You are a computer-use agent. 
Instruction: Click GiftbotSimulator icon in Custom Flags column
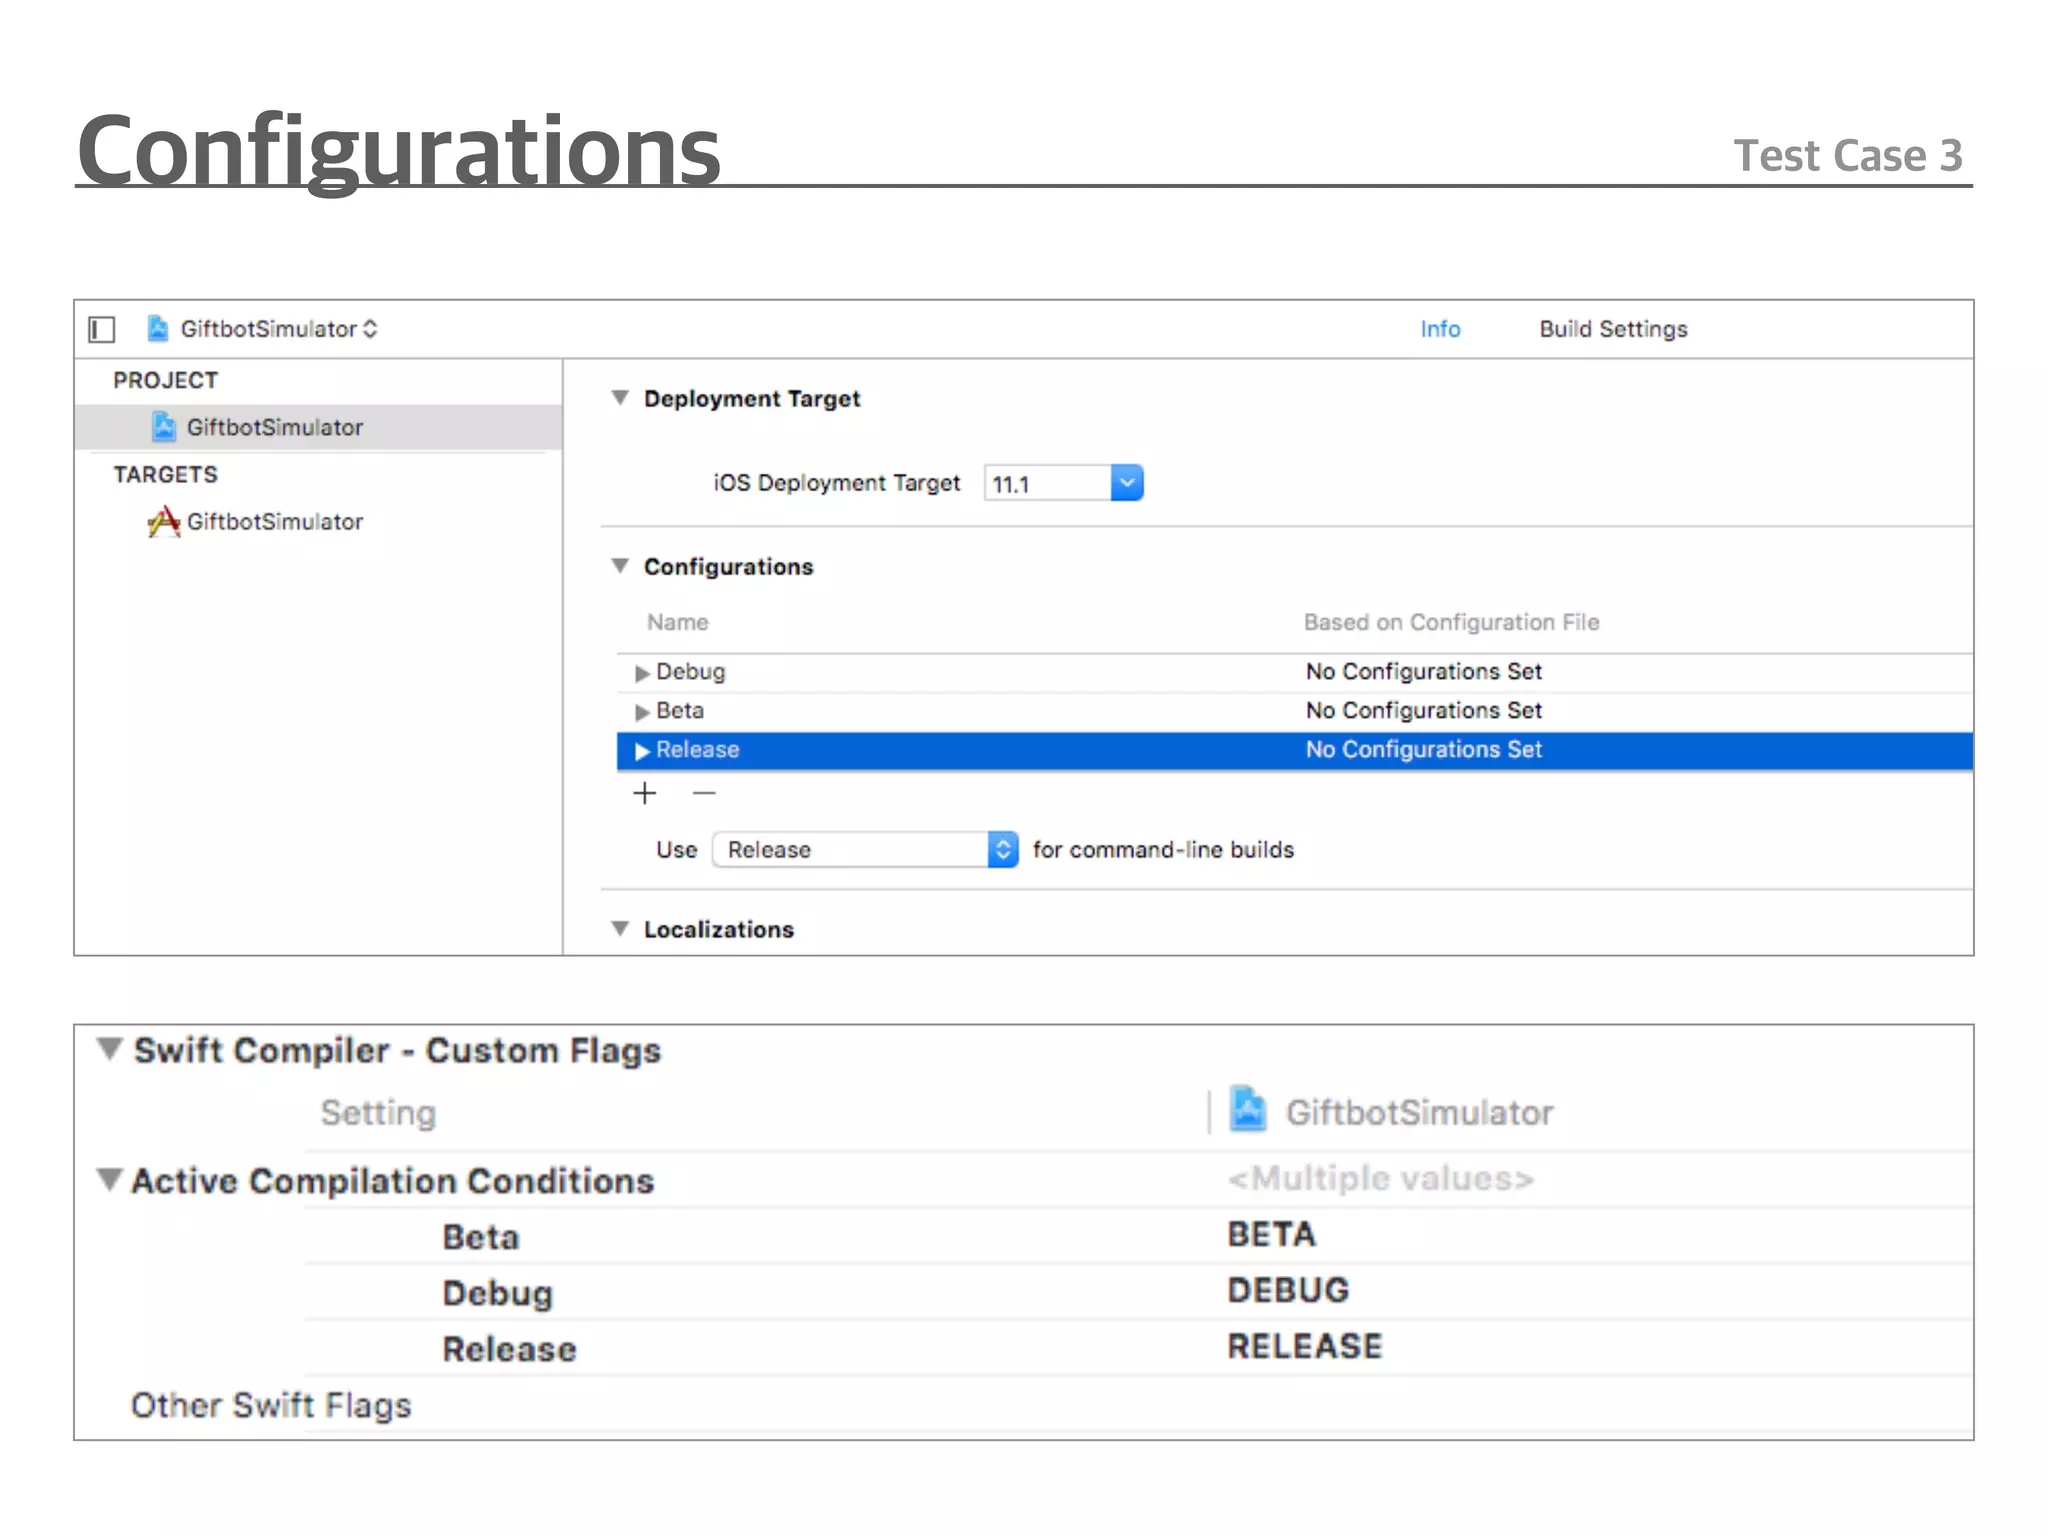[x=1247, y=1110]
